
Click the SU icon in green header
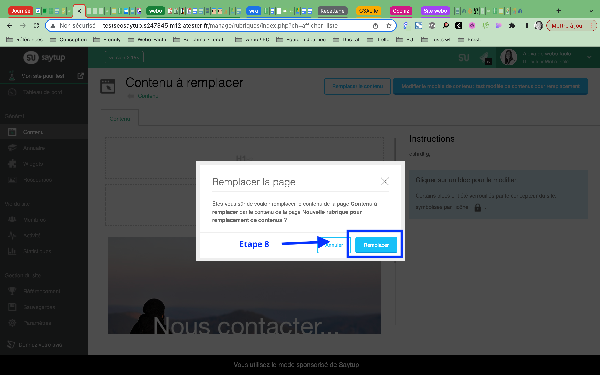(464, 58)
